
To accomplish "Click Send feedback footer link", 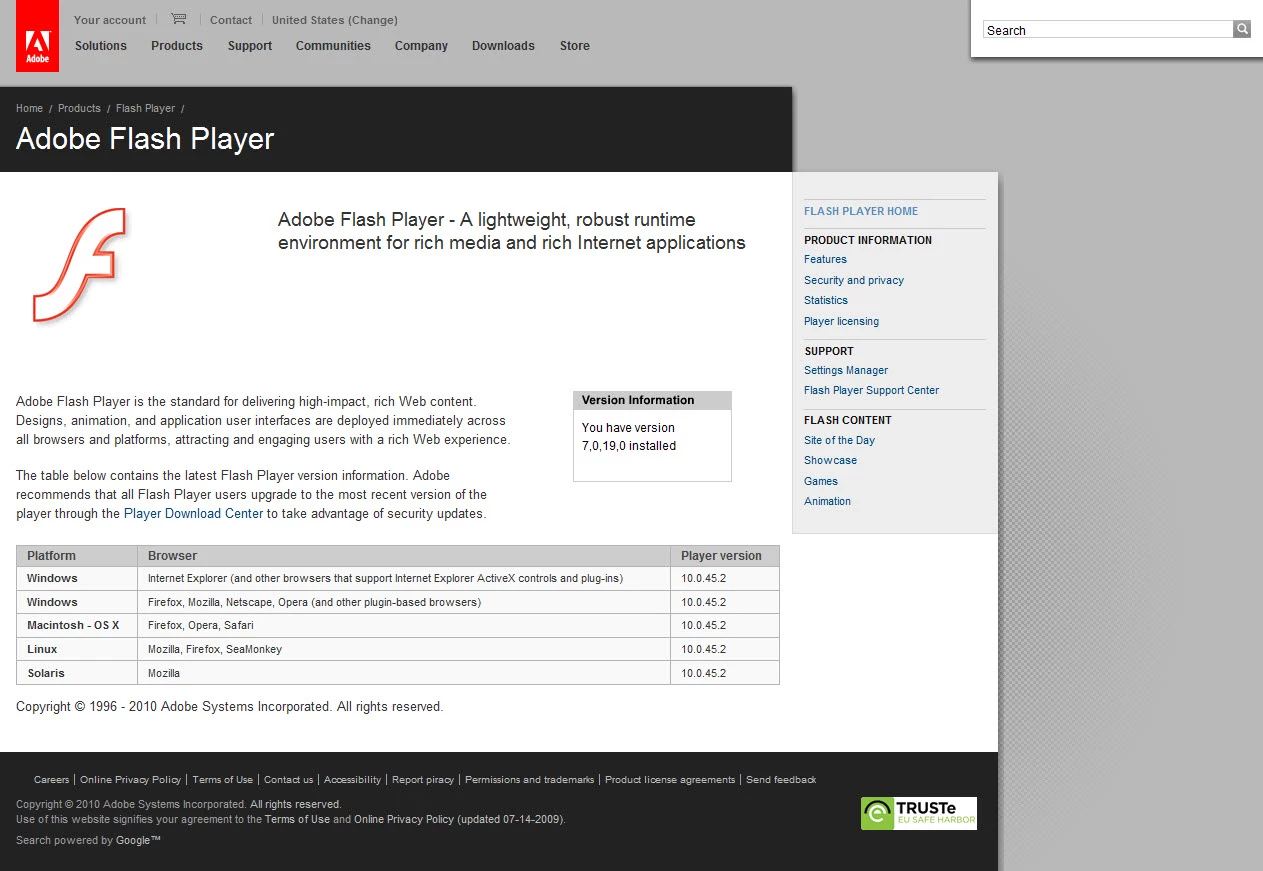I will point(781,779).
